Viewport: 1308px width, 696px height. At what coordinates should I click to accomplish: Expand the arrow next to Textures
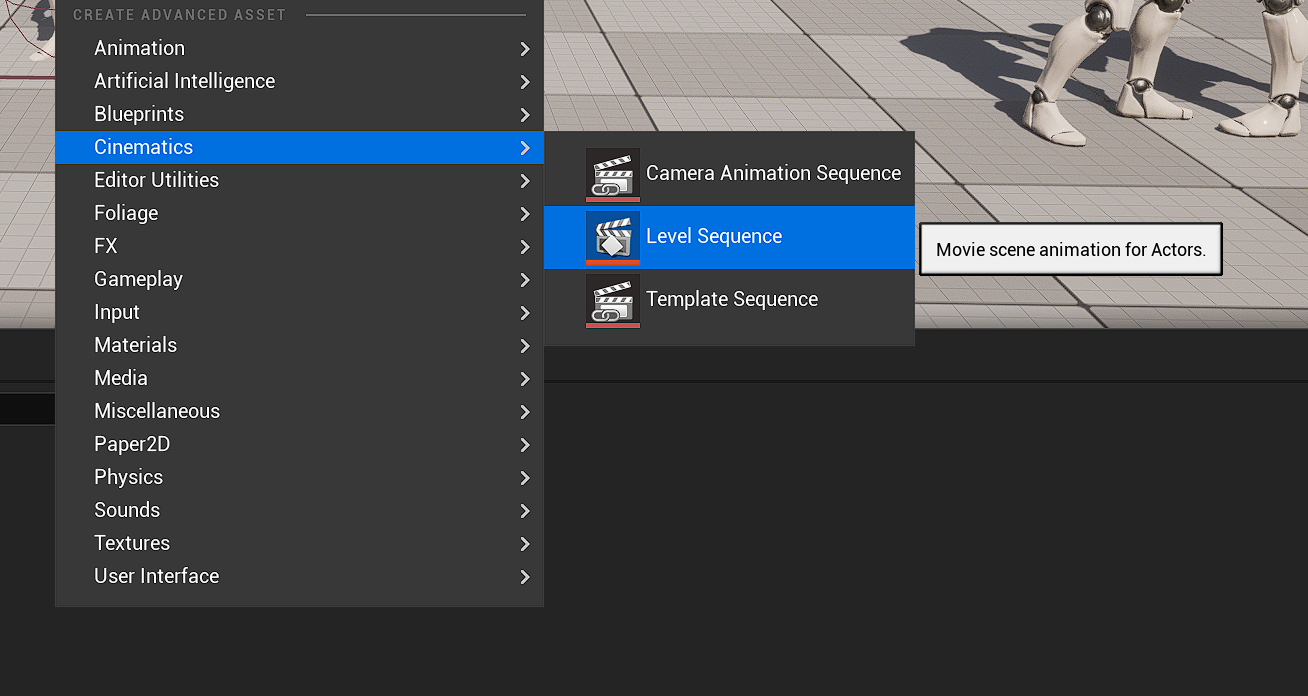click(x=525, y=544)
